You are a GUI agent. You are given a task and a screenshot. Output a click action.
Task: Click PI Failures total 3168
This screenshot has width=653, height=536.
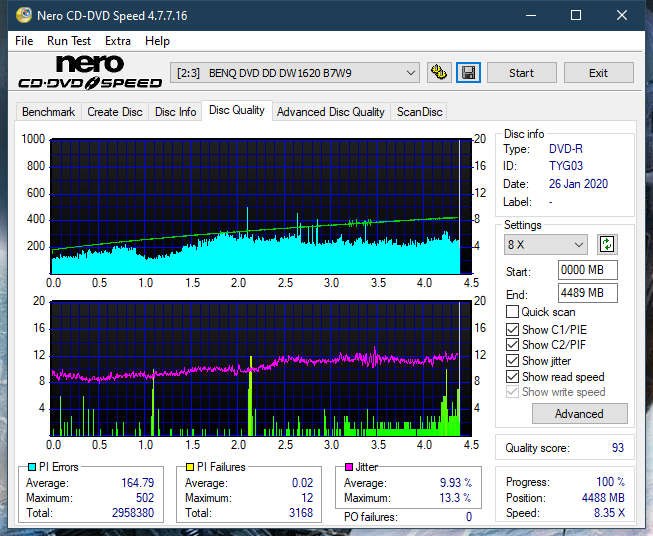point(301,513)
